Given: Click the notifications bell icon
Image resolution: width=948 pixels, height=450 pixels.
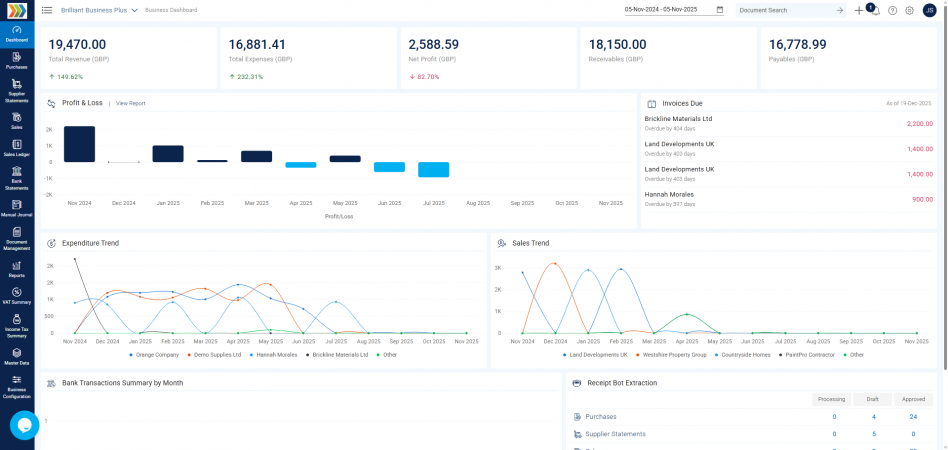Looking at the screenshot, I should (x=875, y=11).
